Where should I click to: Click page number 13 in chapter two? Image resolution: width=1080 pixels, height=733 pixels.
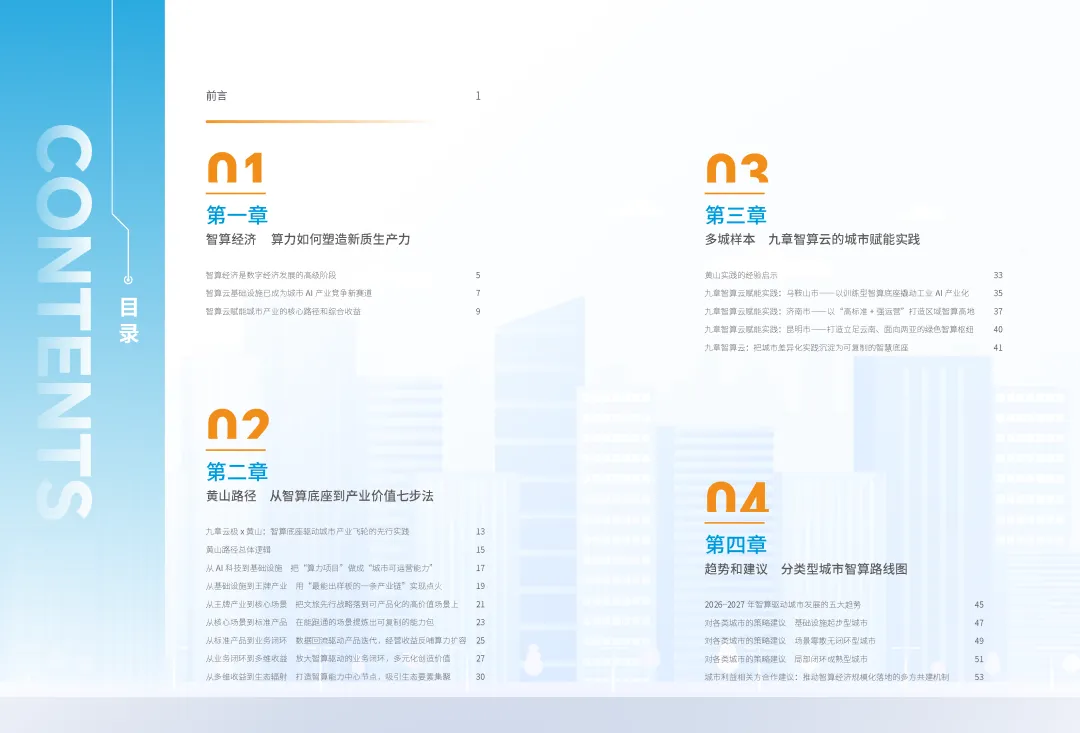pos(480,531)
